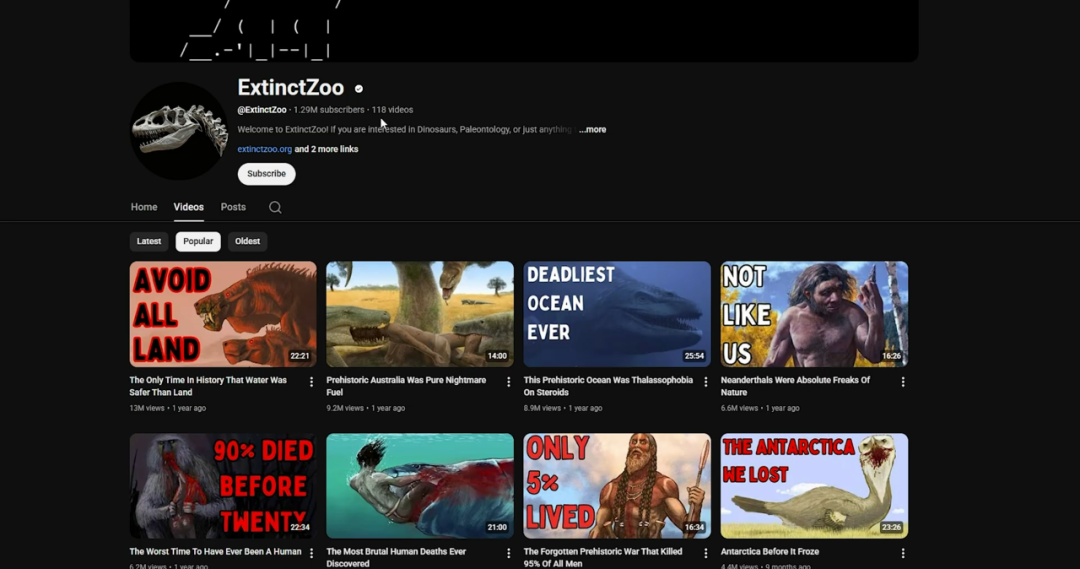1080x569 pixels.
Task: Subscribe to the ExtinctZoo channel
Action: tap(266, 174)
